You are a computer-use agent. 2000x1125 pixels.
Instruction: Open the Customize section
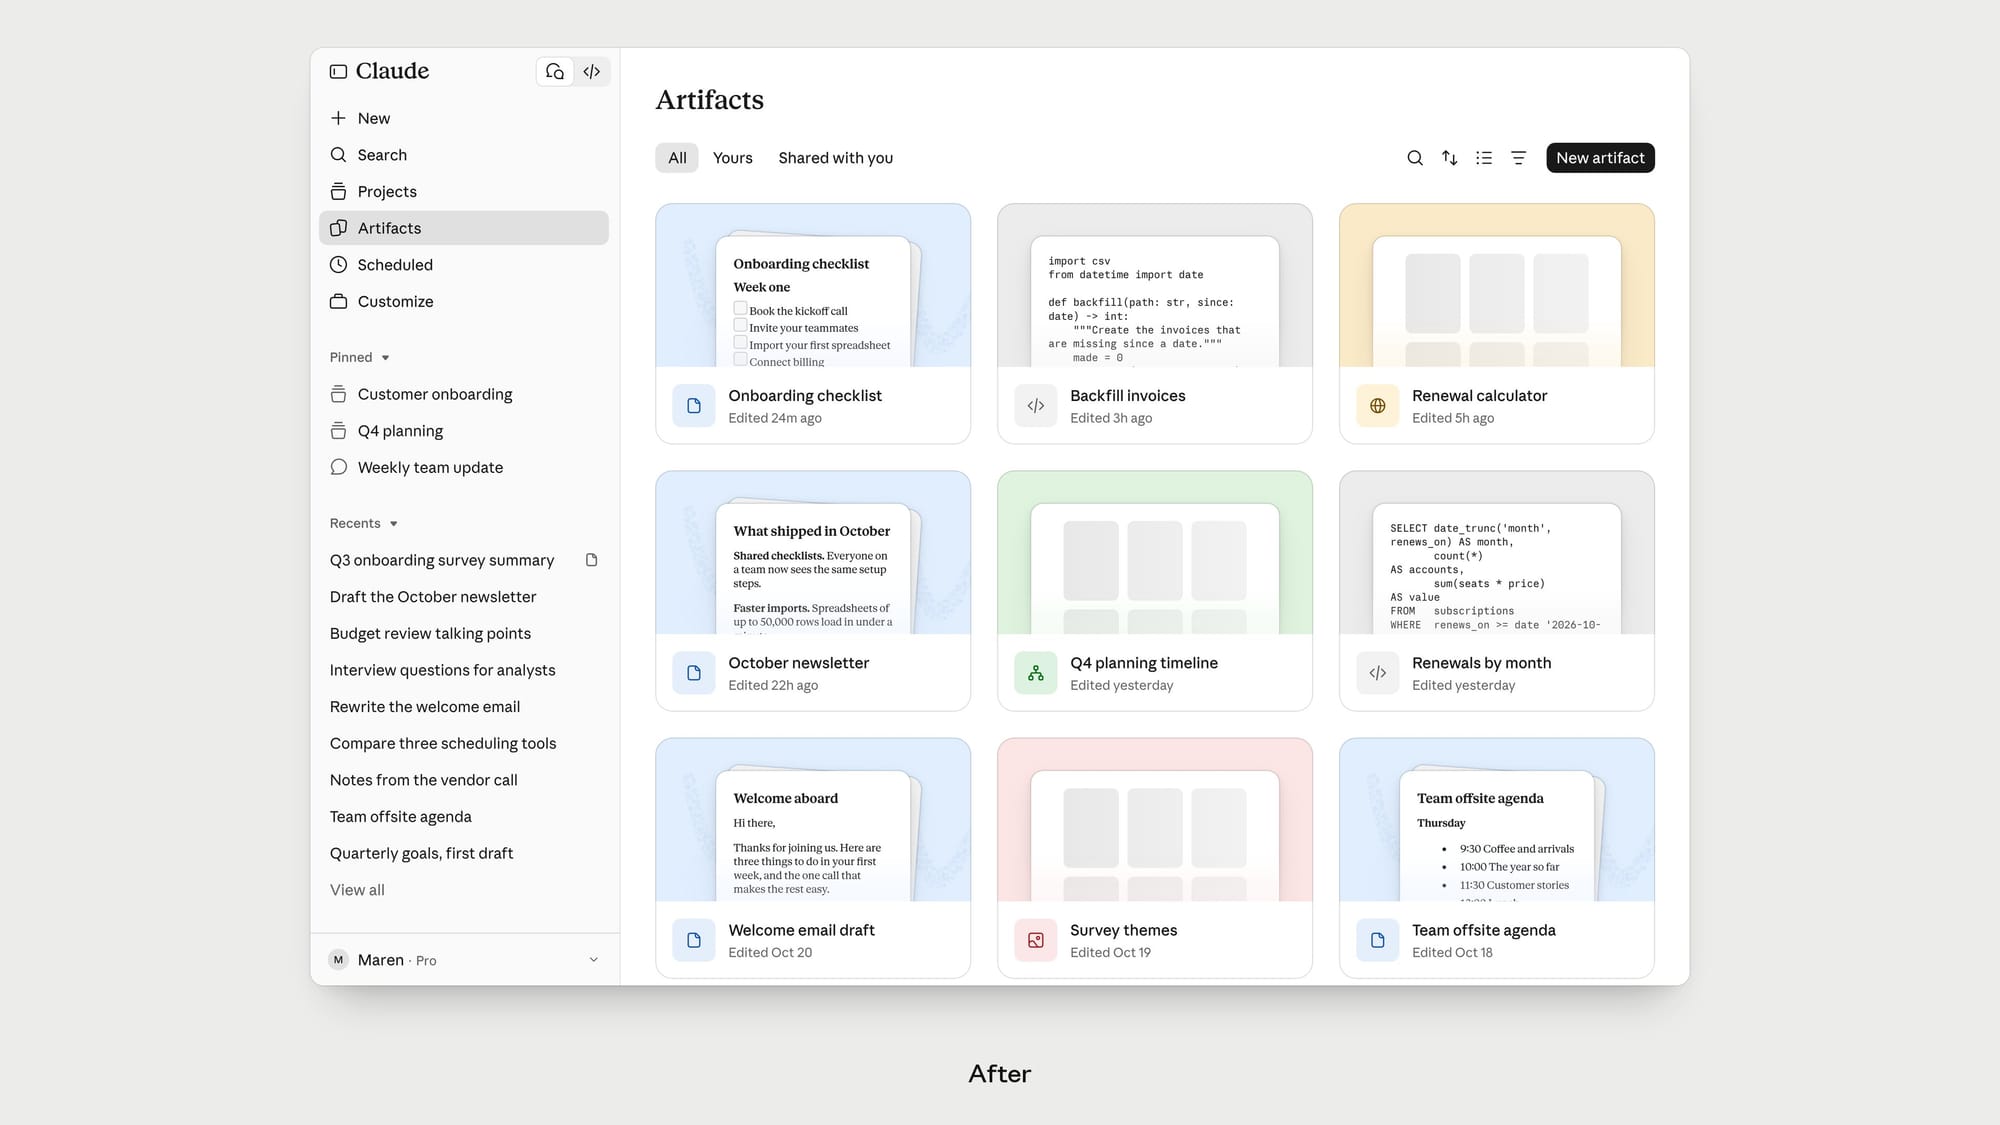click(x=464, y=301)
